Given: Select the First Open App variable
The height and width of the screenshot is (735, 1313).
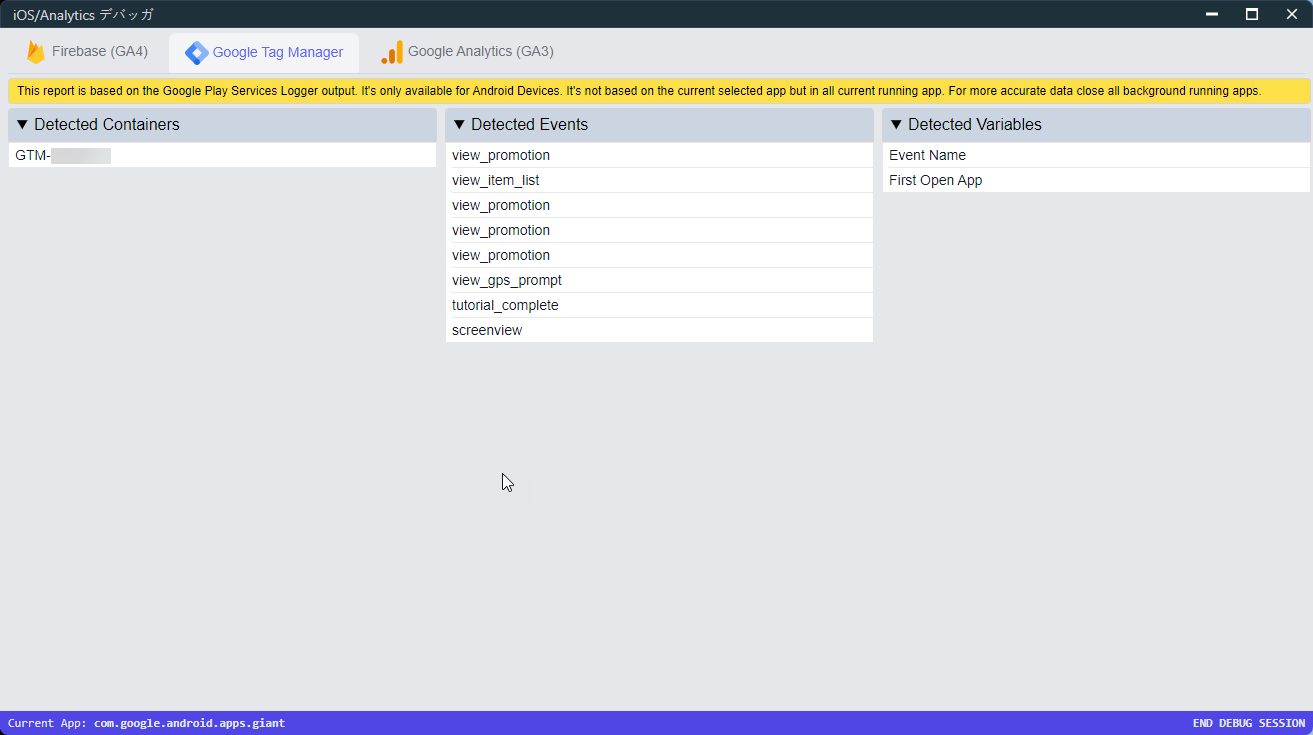Looking at the screenshot, I should pos(935,180).
